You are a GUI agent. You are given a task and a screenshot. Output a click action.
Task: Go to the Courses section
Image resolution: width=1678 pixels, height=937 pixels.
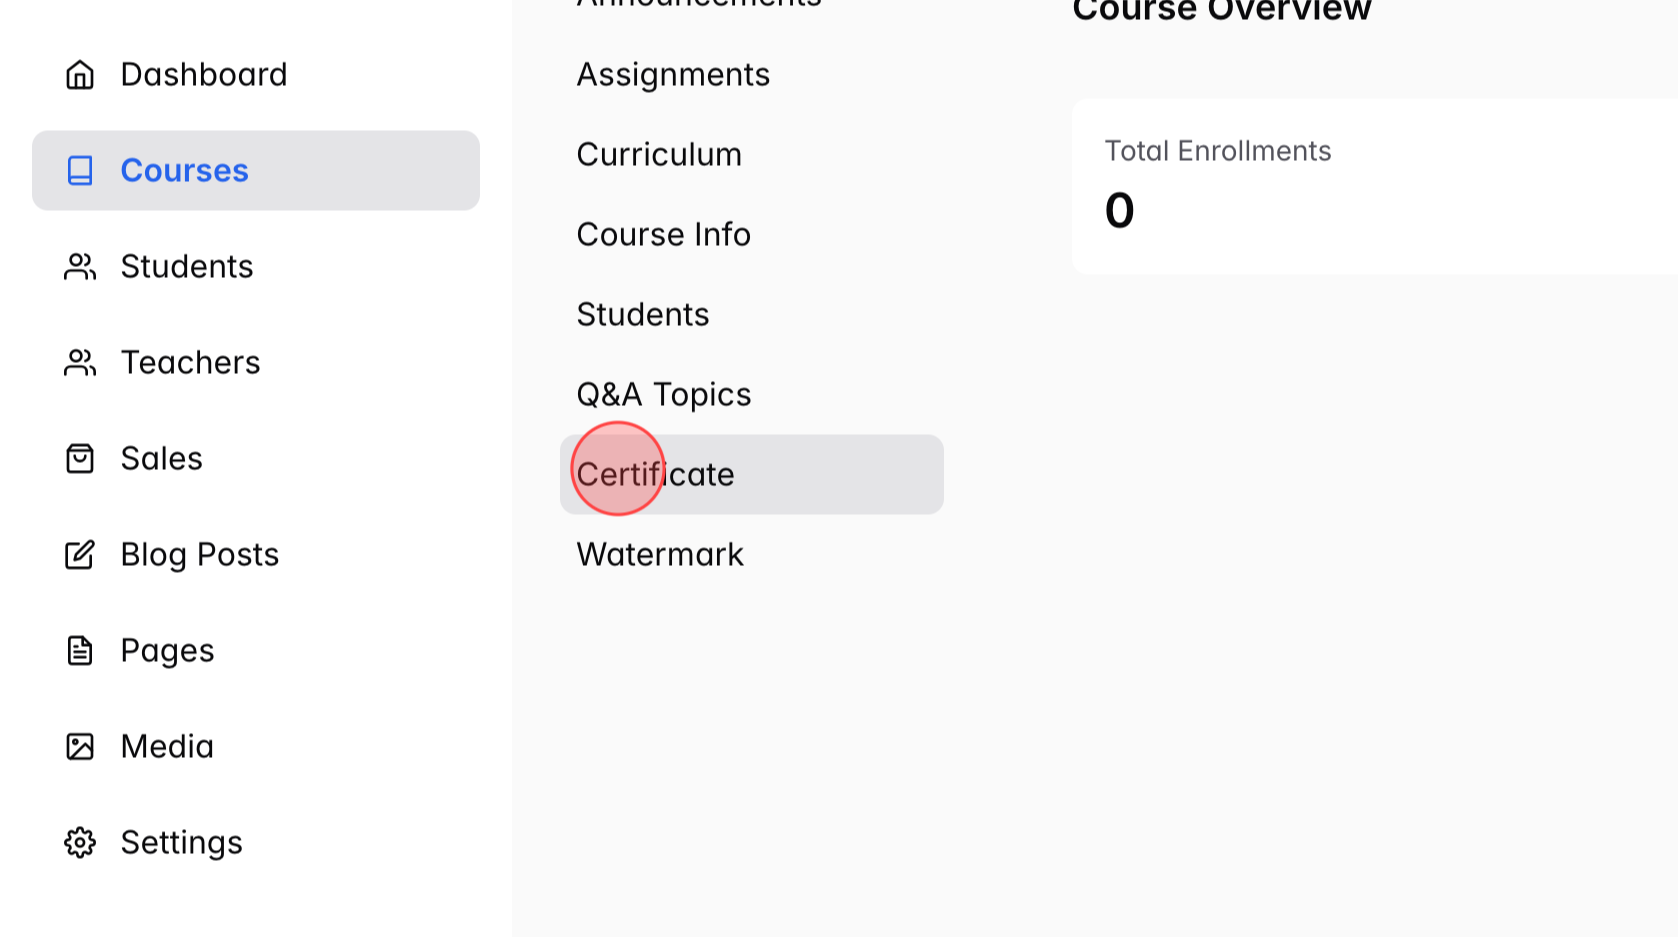pyautogui.click(x=184, y=170)
